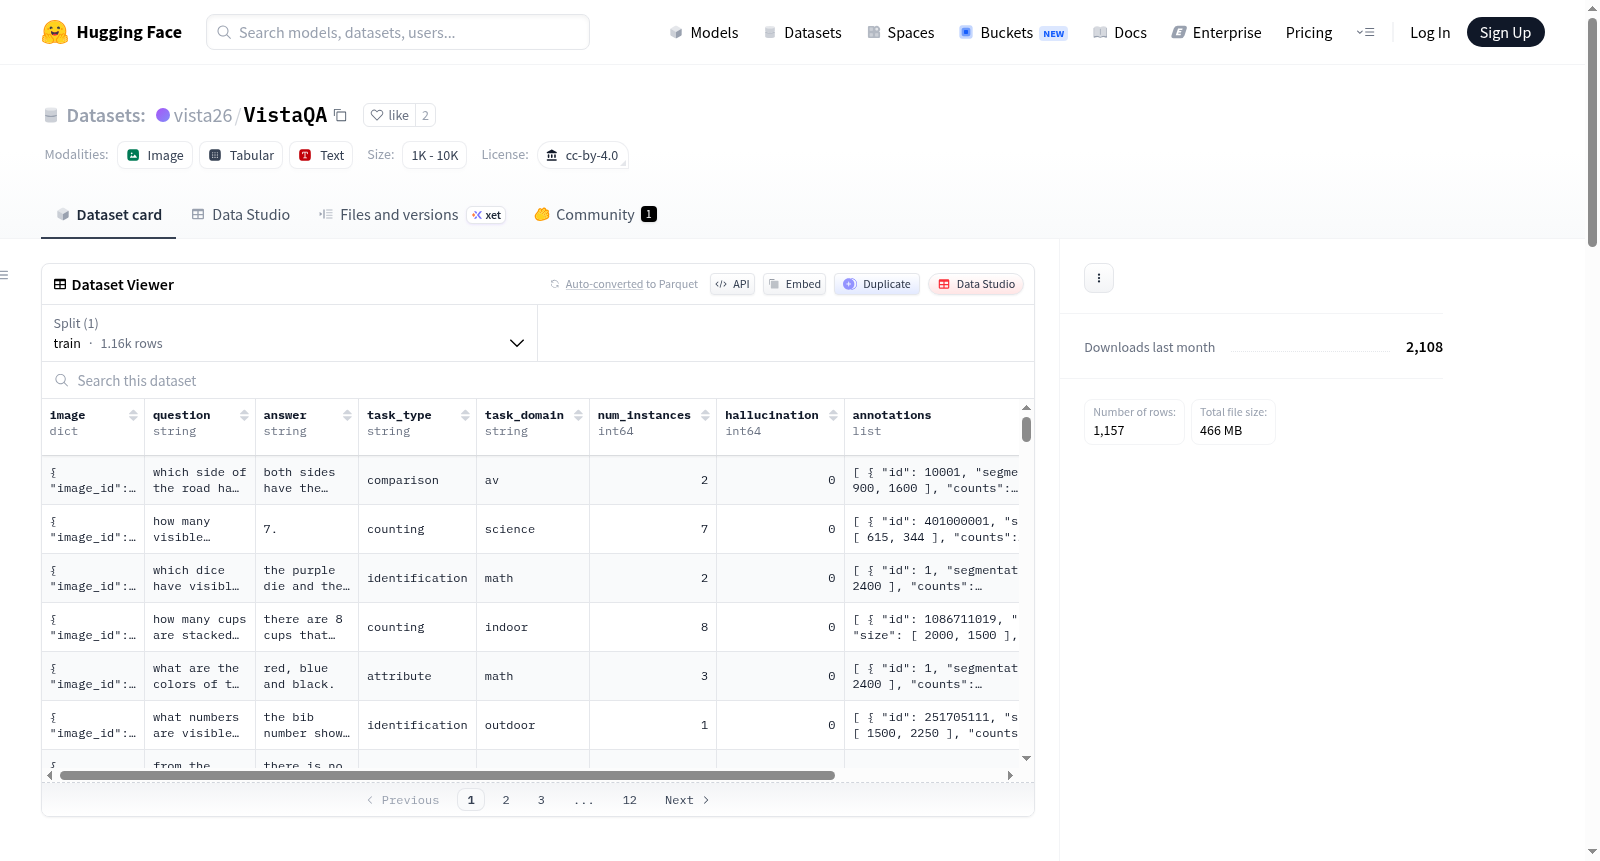
Task: Click the cc-by-4.0 license tag
Action: (x=583, y=155)
